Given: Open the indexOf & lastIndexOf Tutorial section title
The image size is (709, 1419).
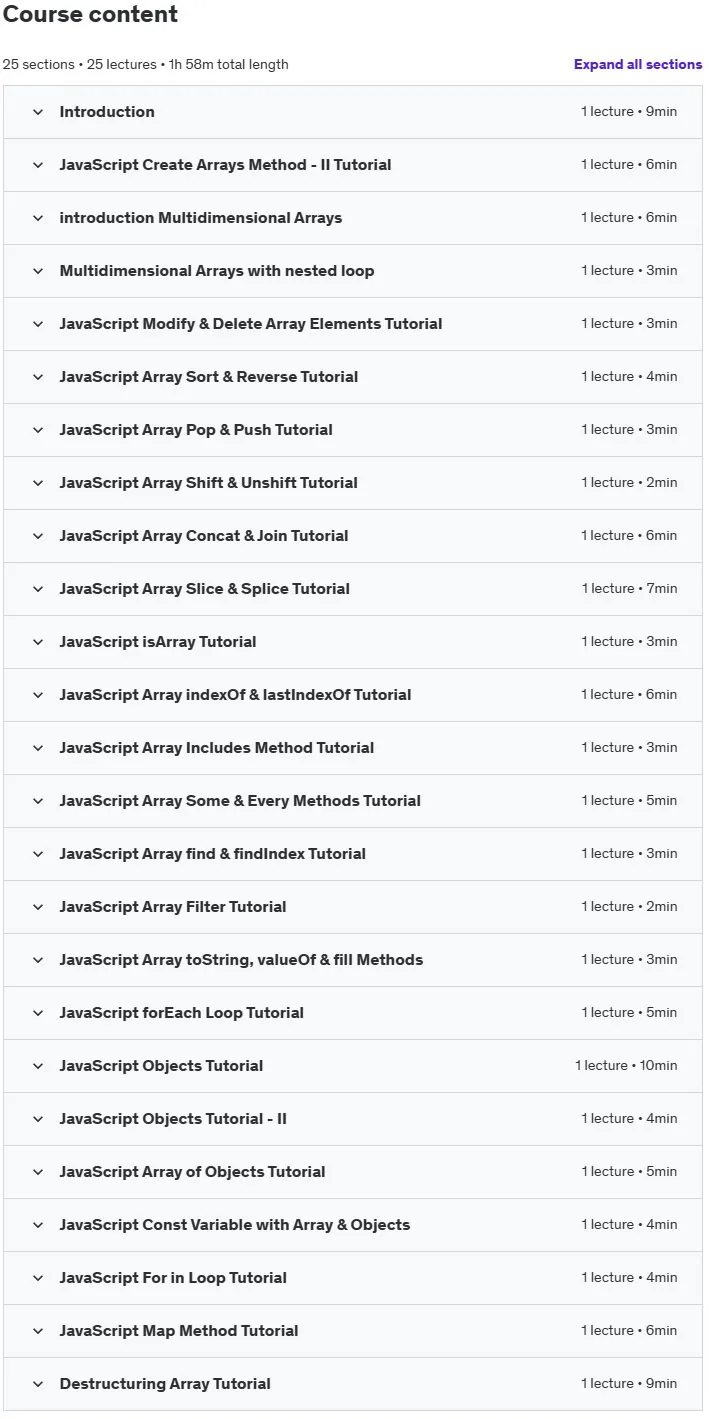Looking at the screenshot, I should pyautogui.click(x=235, y=695).
